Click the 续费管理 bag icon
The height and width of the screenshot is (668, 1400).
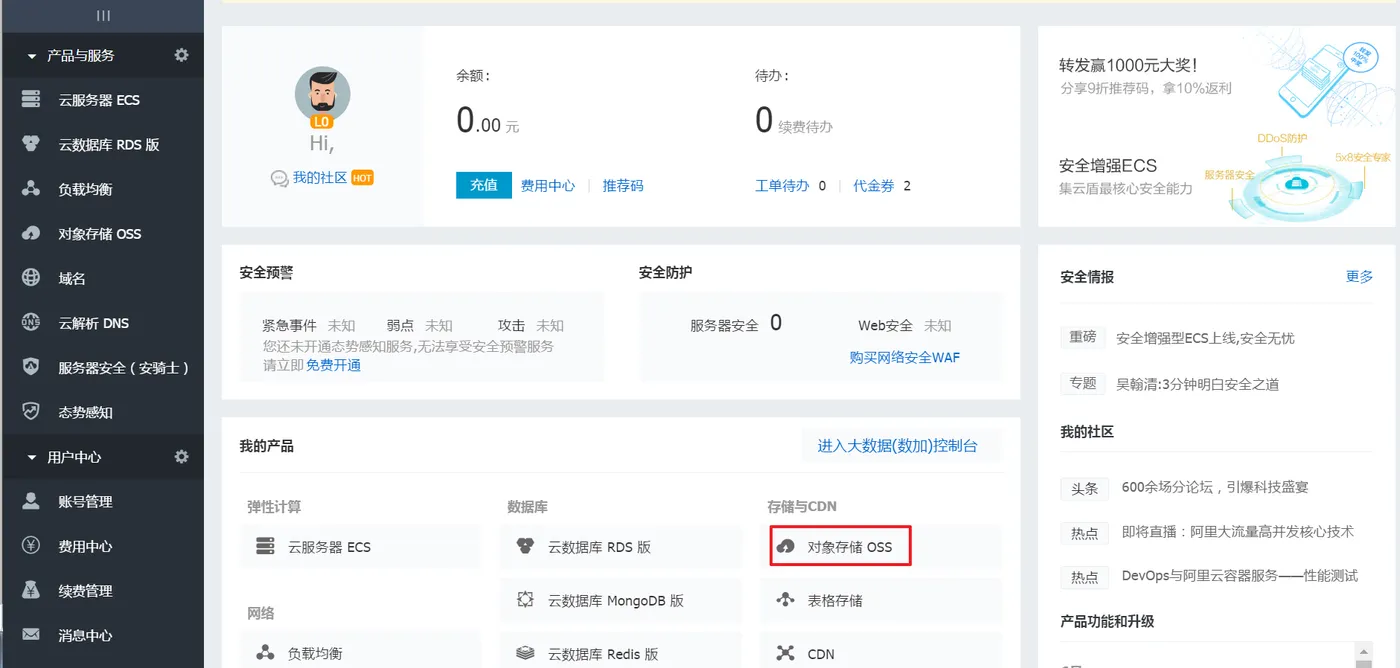(x=31, y=590)
